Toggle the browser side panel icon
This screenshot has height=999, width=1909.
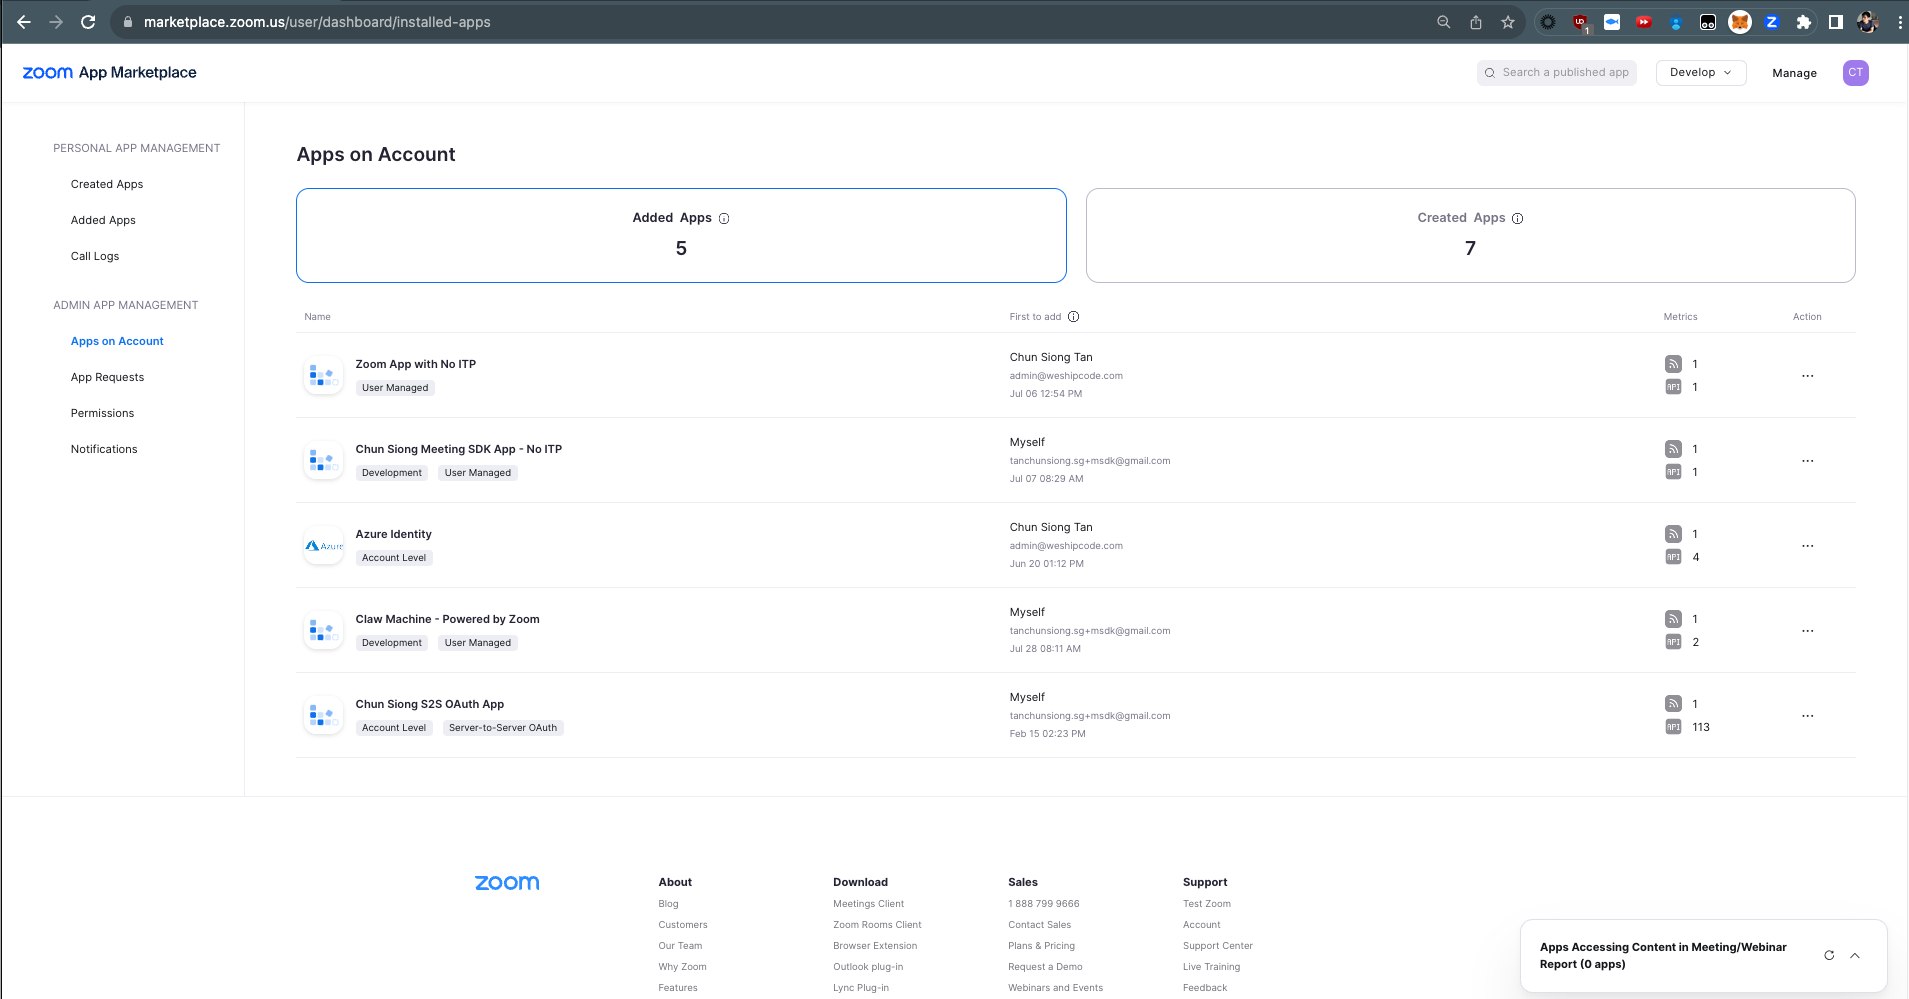[1836, 22]
